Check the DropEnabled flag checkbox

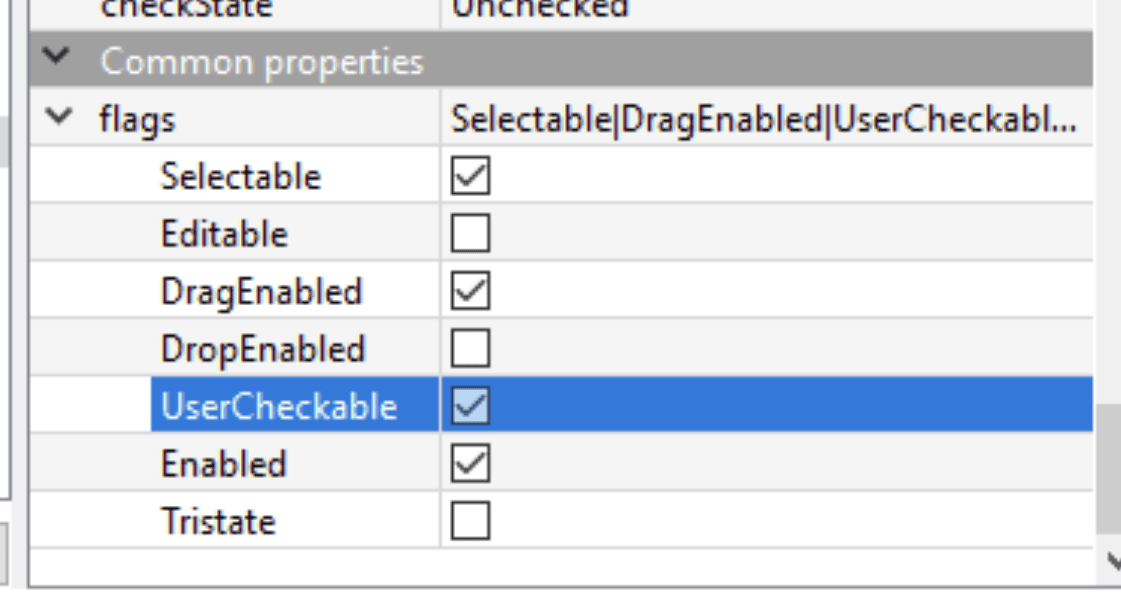[470, 348]
